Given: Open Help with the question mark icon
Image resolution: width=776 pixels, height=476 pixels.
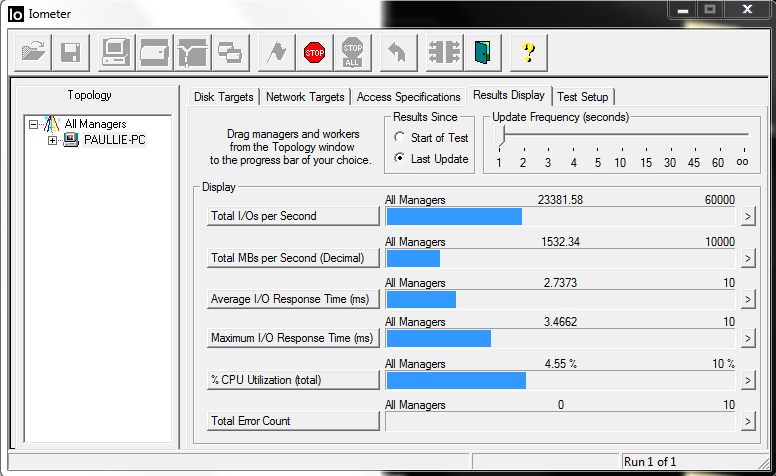Looking at the screenshot, I should coord(529,52).
